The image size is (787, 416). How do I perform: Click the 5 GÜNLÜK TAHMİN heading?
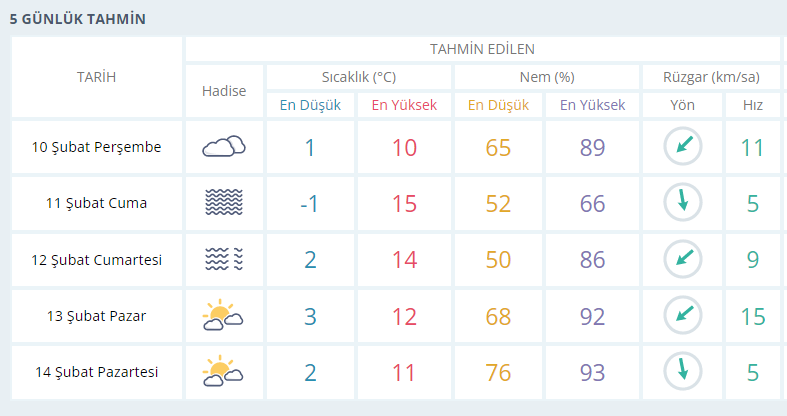78,19
